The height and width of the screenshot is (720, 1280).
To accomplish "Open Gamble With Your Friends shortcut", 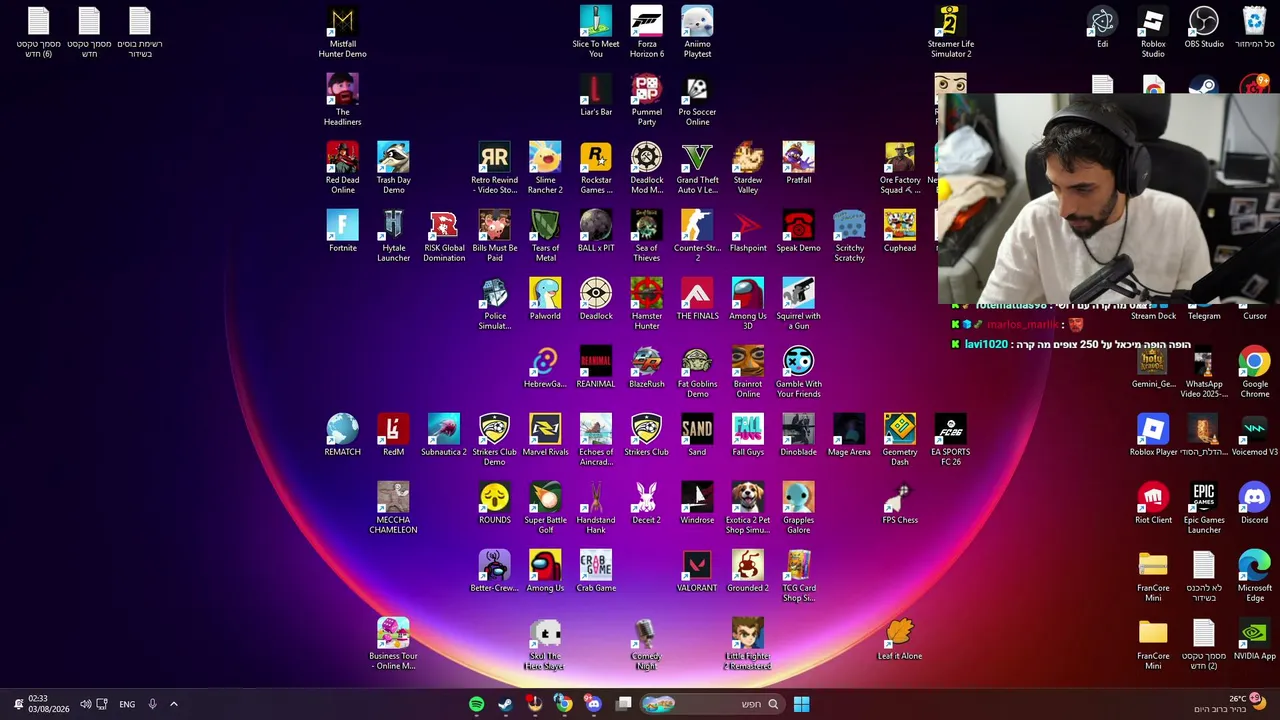I will coord(798,372).
